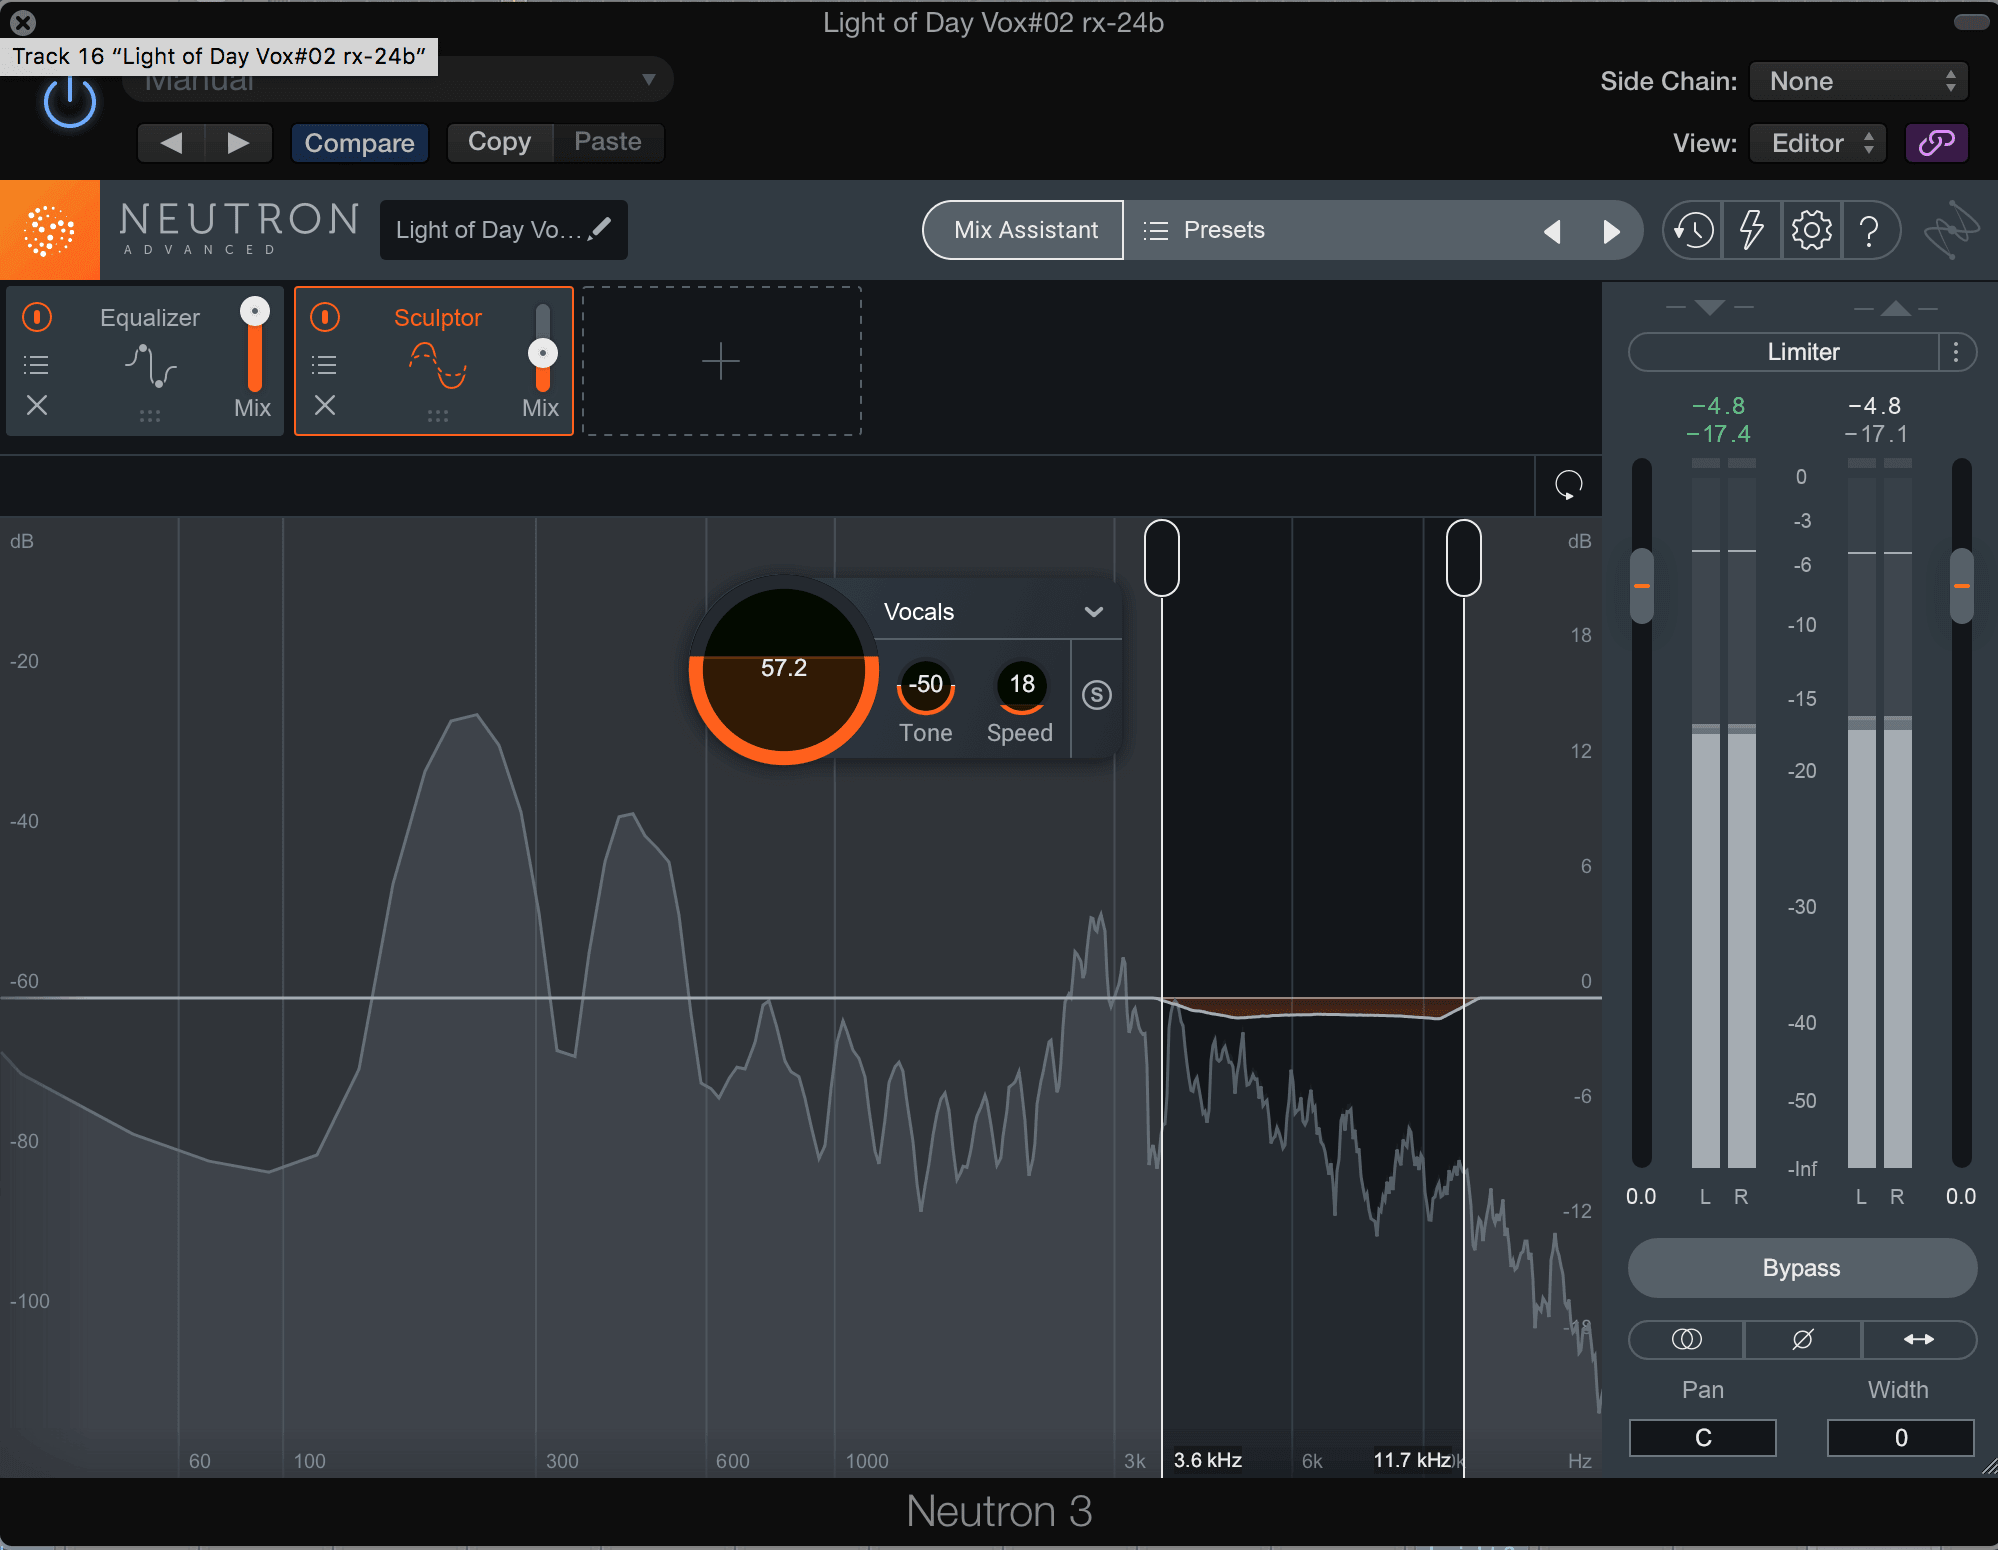Click the Neutron orange logo icon
This screenshot has width=1998, height=1550.
tap(50, 230)
